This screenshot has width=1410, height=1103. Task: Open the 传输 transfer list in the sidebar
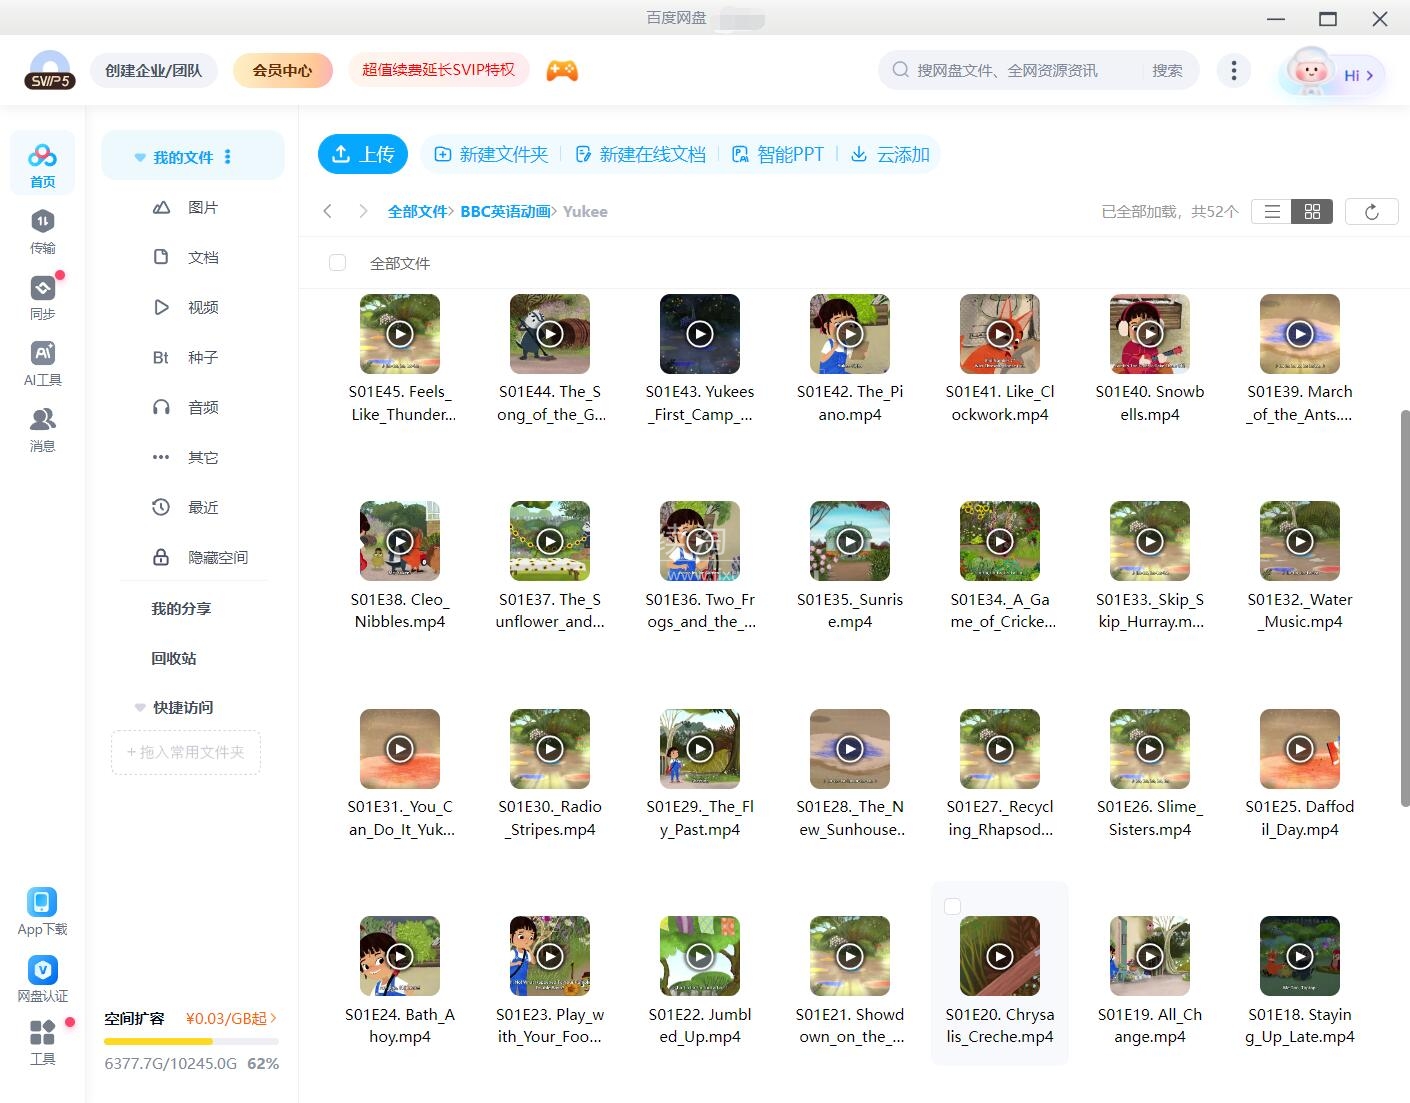pos(42,231)
